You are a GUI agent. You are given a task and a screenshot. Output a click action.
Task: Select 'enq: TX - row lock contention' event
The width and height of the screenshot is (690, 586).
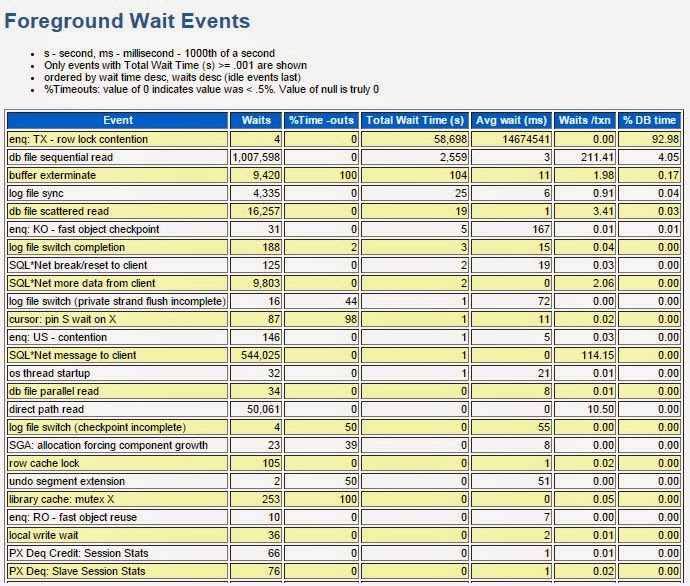[x=118, y=139]
